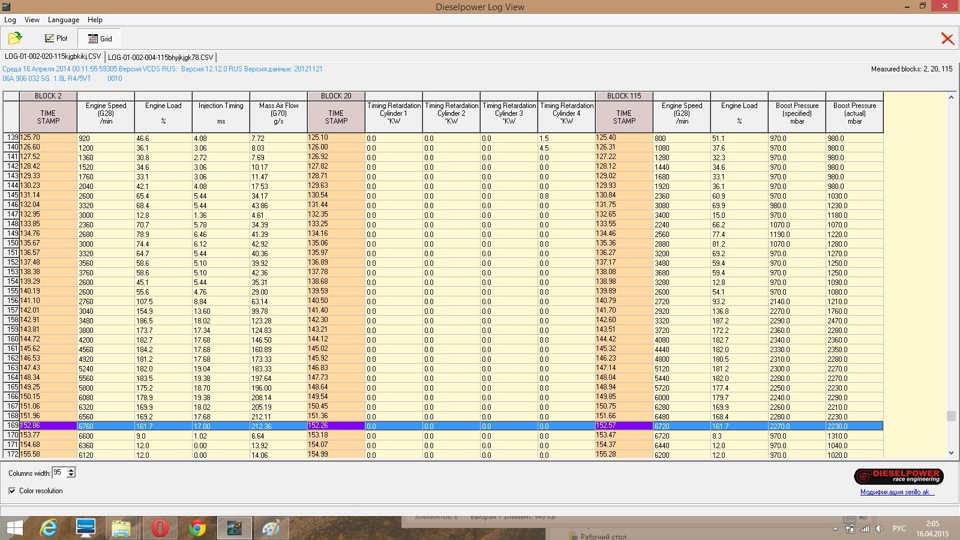Switch to Plot view in the toolbar

(56, 38)
